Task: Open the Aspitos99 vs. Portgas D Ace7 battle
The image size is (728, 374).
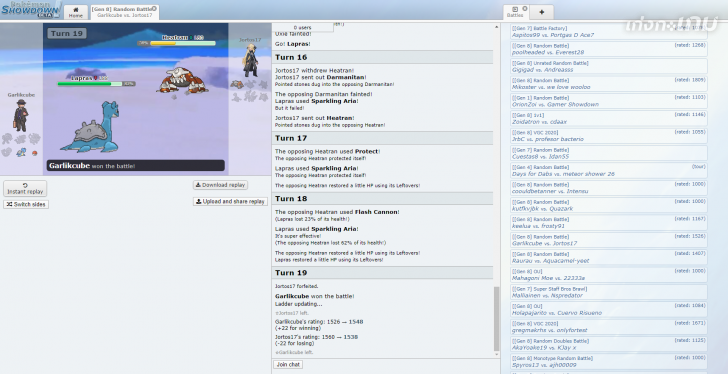Action: coord(609,32)
